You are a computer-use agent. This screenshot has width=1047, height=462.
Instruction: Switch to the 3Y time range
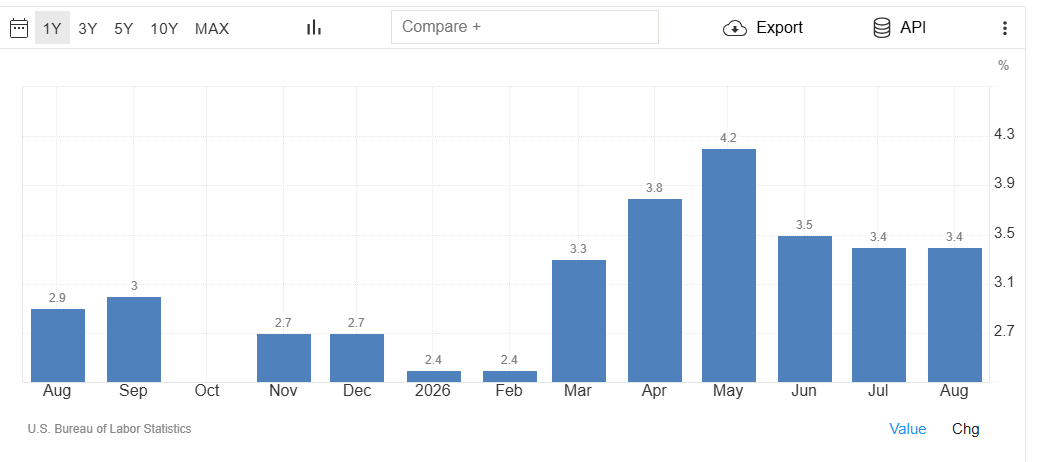(87, 28)
